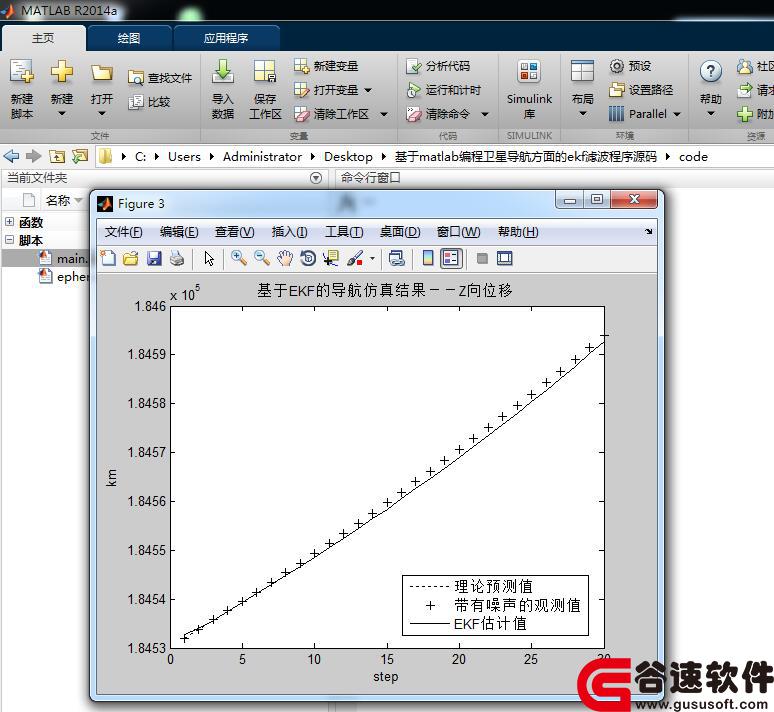This screenshot has width=774, height=712.
Task: Expand the 函数 group in file browser
Action: pyautogui.click(x=9, y=222)
